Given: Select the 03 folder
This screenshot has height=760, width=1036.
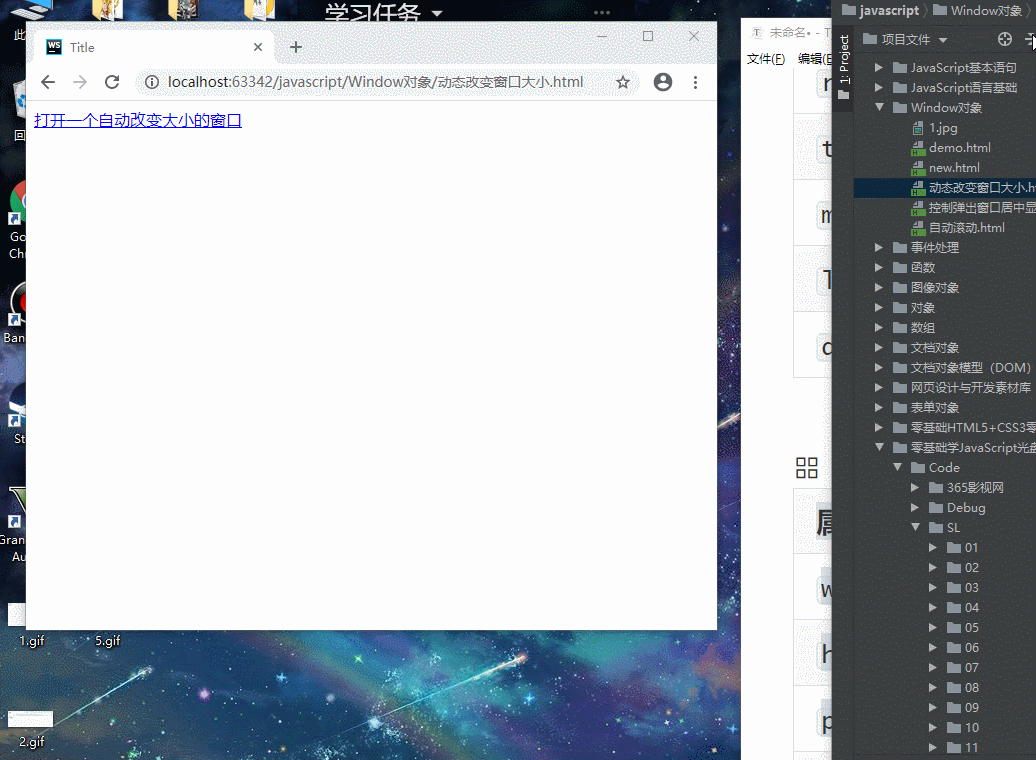Looking at the screenshot, I should (963, 588).
